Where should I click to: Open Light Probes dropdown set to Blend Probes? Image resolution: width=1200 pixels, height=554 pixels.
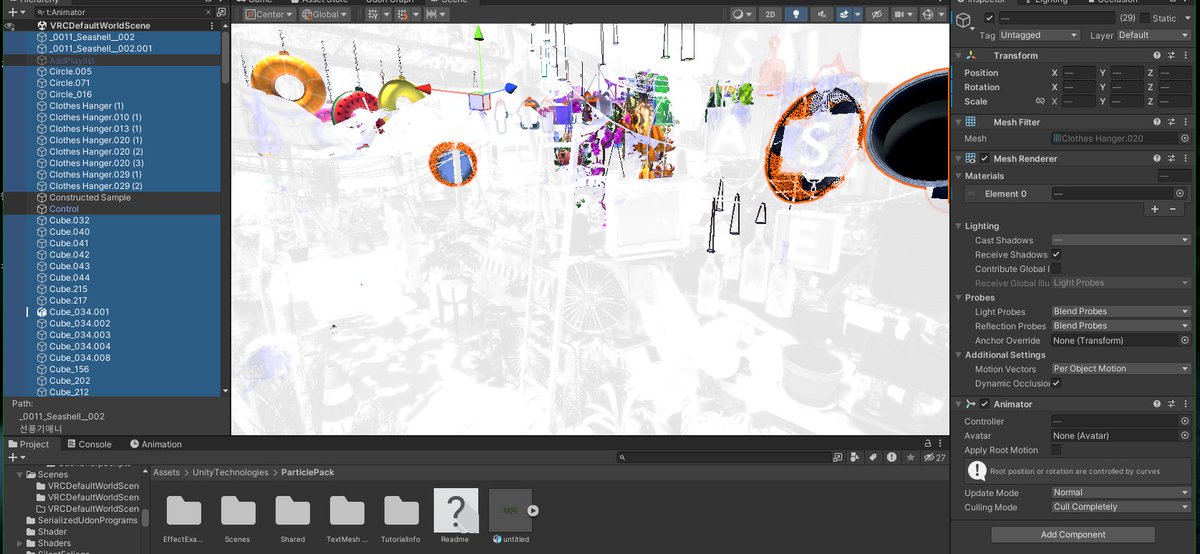point(1121,312)
